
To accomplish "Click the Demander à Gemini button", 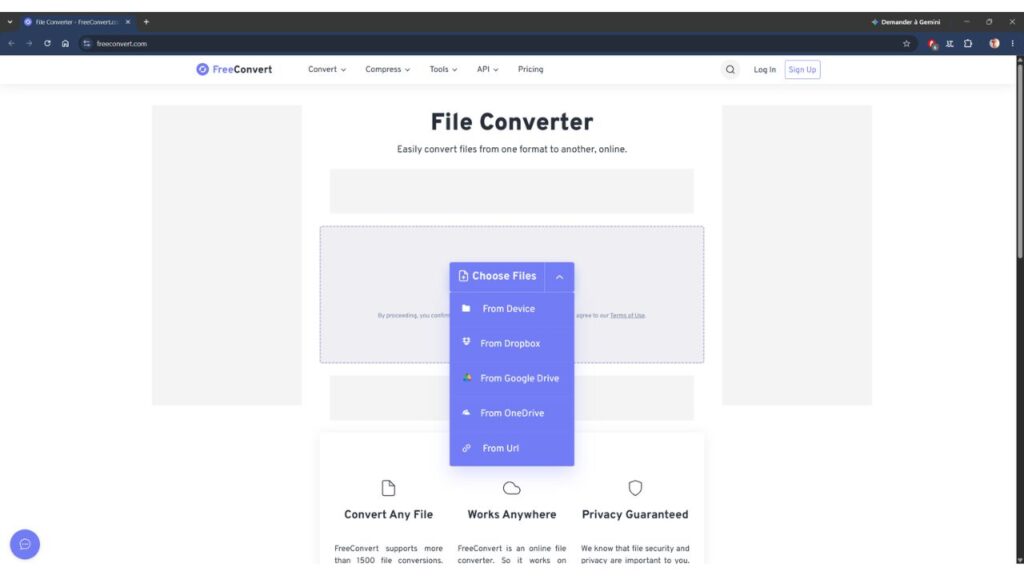I will point(906,22).
